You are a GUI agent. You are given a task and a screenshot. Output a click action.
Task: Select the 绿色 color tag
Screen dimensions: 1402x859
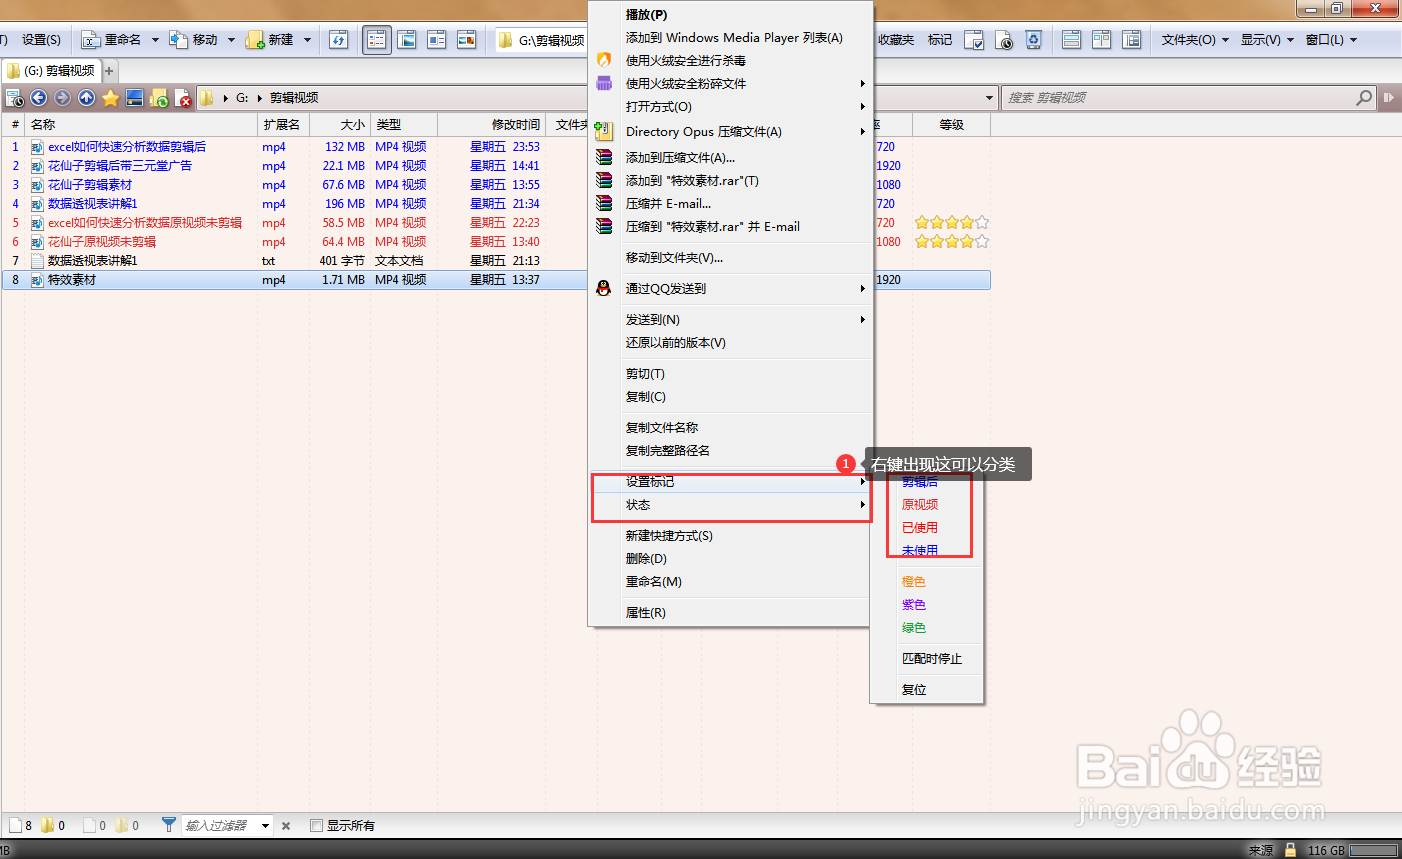(x=913, y=627)
